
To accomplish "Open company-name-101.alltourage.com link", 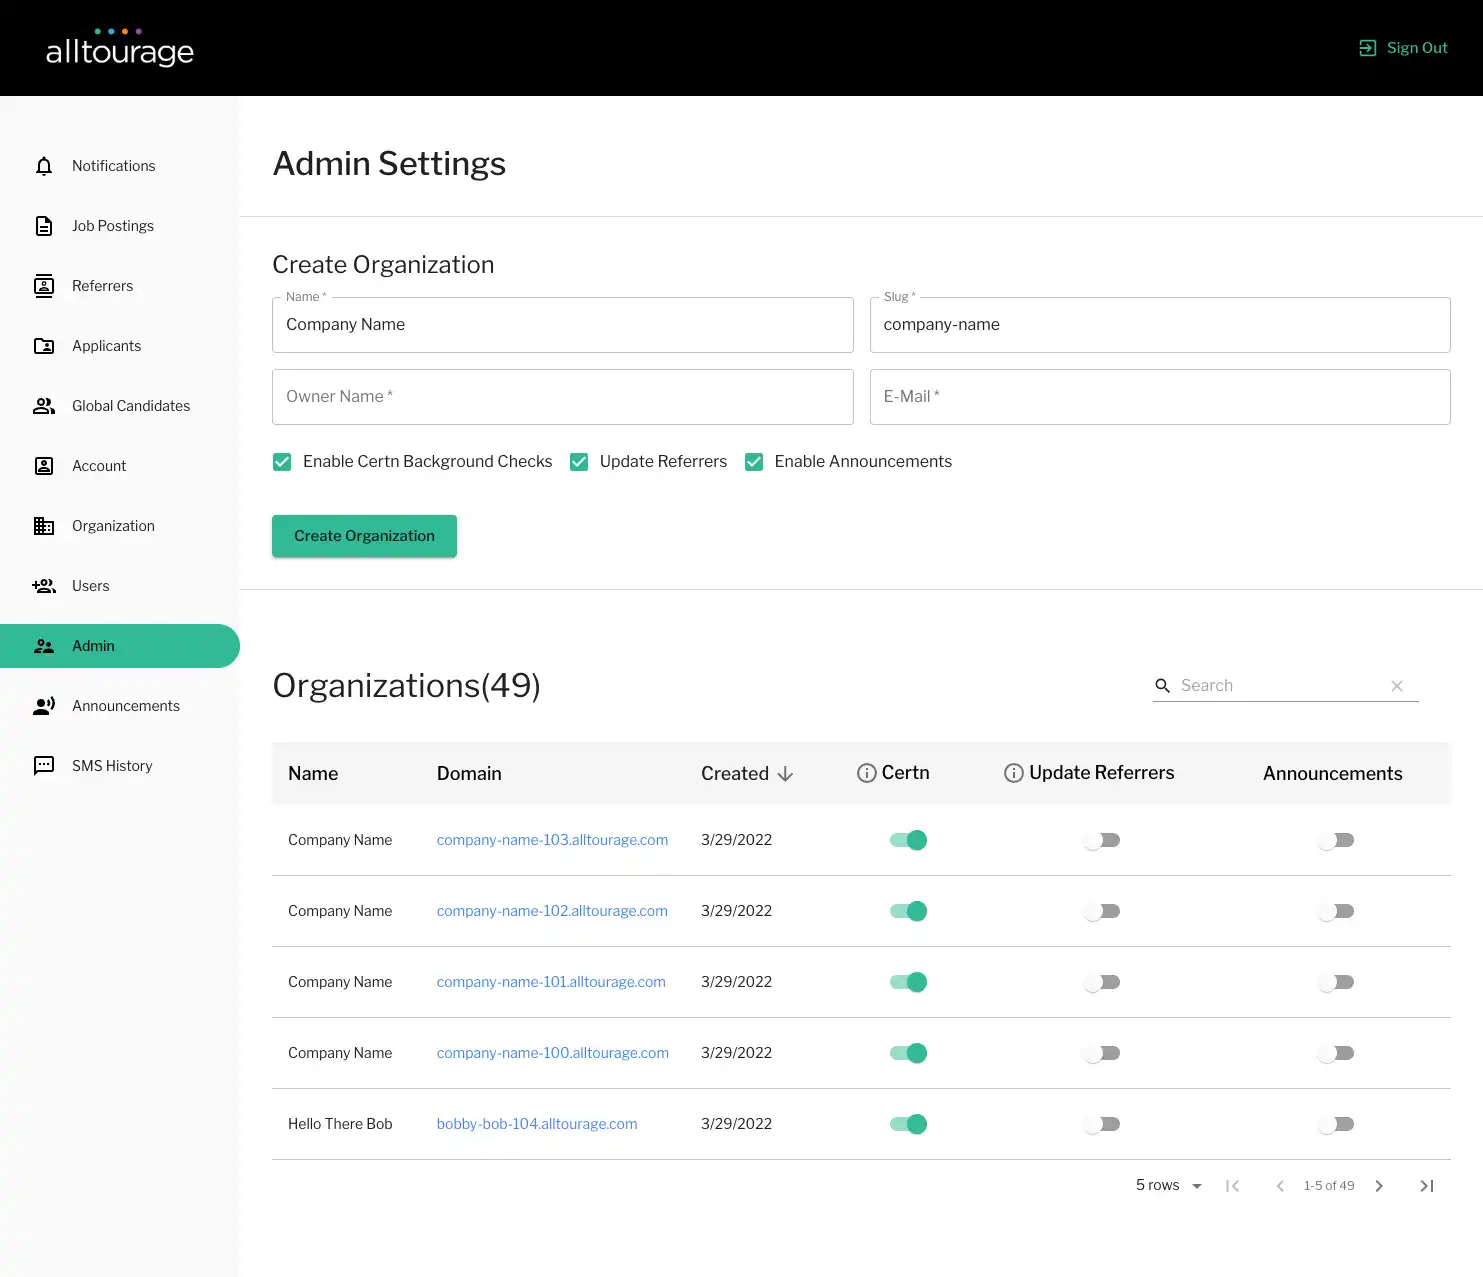I will pyautogui.click(x=551, y=982).
